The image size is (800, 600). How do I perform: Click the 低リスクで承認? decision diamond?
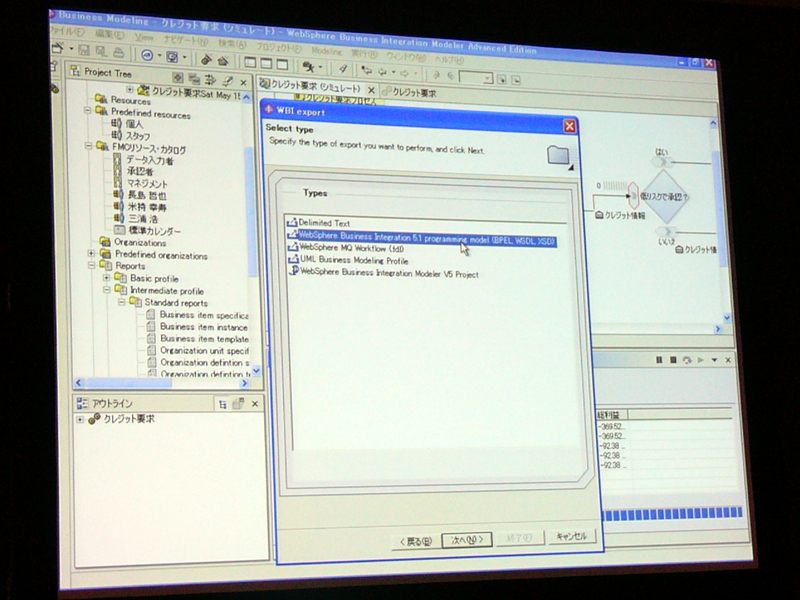[663, 196]
